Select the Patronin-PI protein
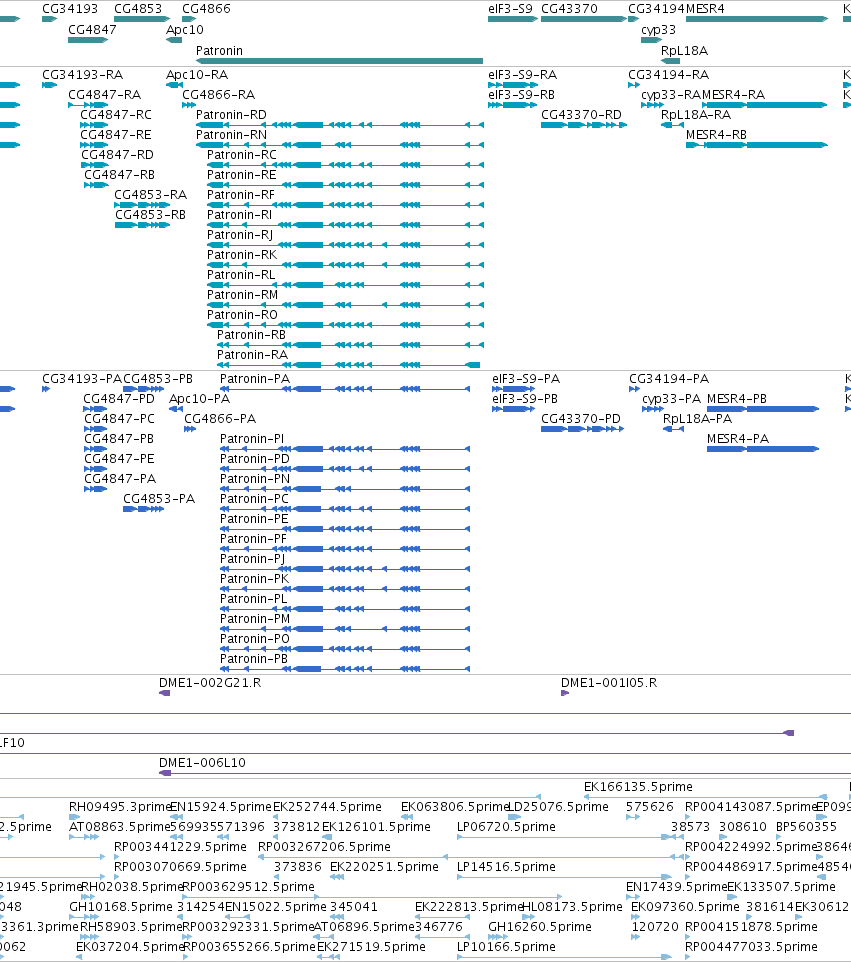851x962 pixels. pos(345,449)
